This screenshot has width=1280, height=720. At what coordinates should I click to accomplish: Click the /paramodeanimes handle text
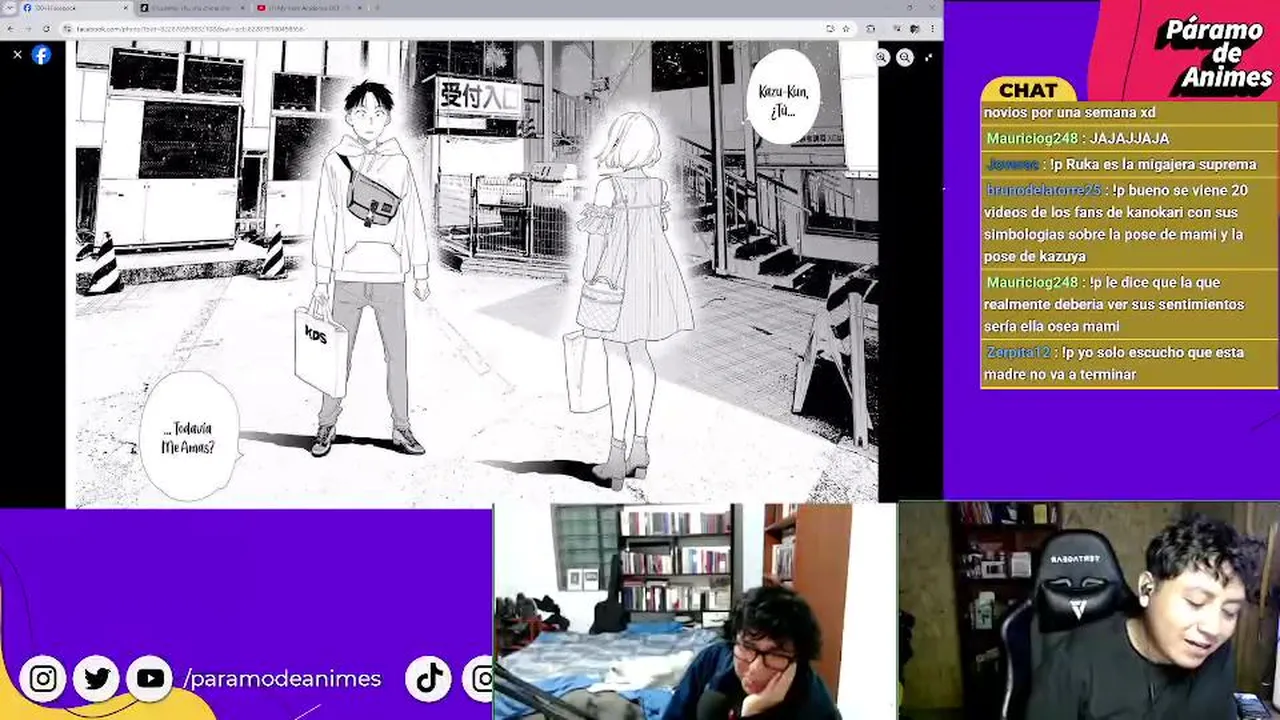(282, 679)
